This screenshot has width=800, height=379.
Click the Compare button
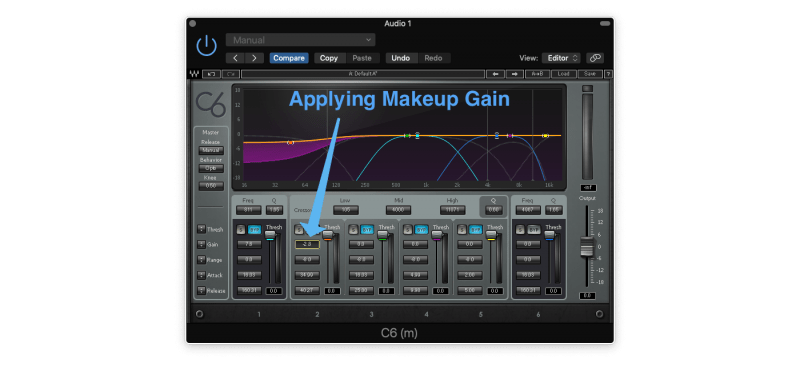pyautogui.click(x=289, y=58)
